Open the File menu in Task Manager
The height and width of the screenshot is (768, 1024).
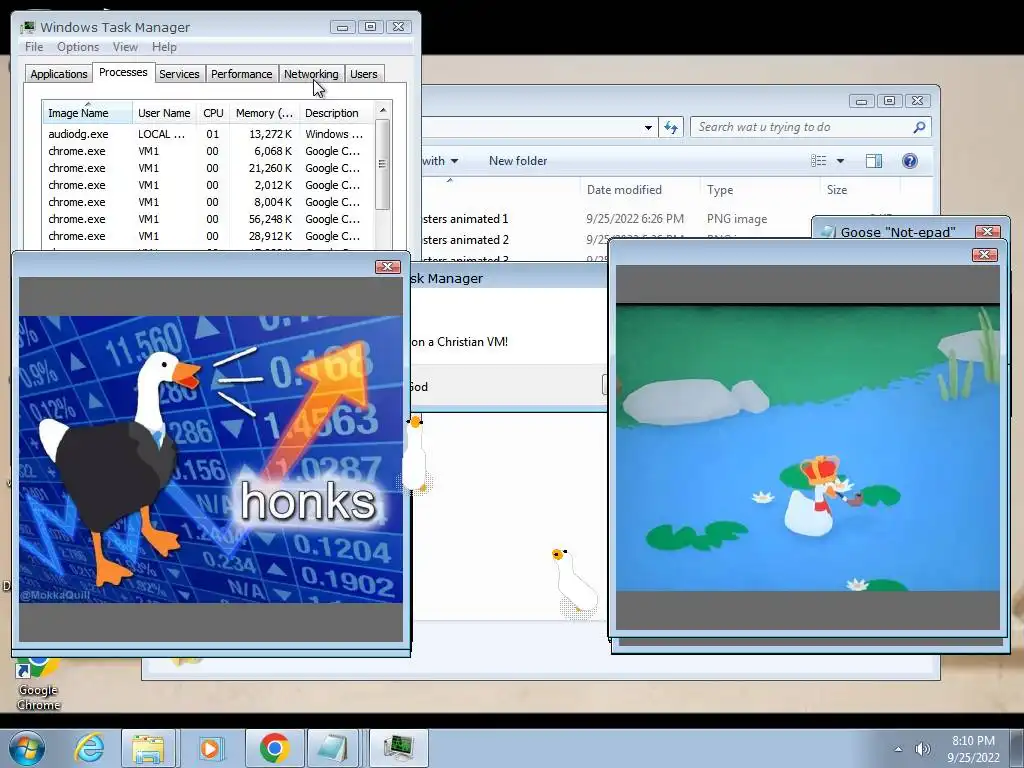(x=34, y=47)
